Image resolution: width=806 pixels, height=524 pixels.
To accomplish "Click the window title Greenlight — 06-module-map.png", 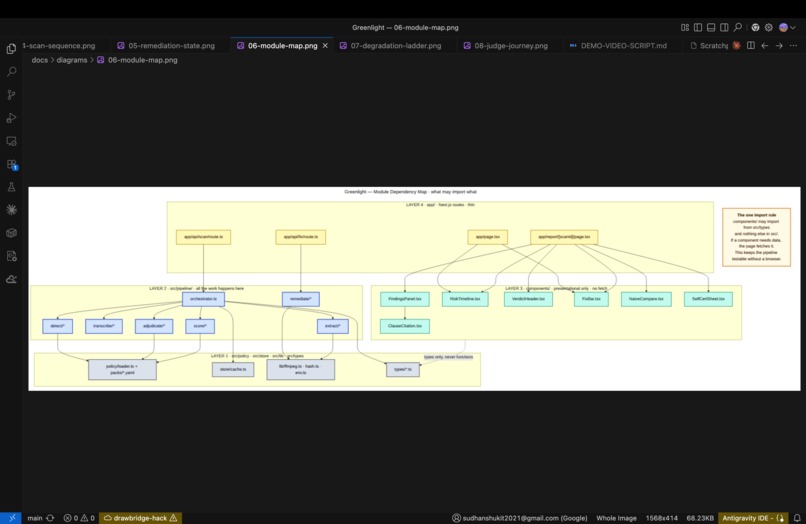I will click(x=405, y=28).
